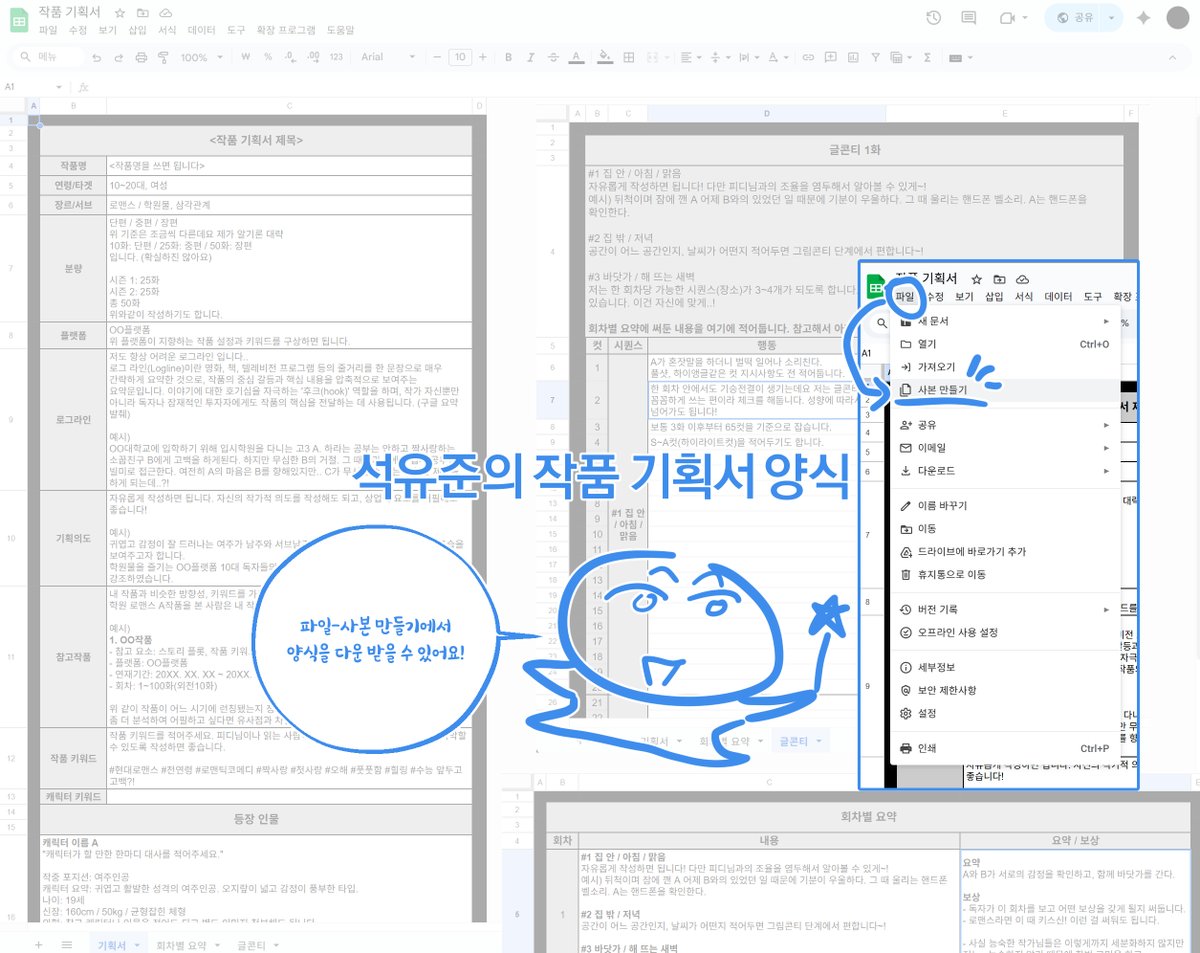1200x953 pixels.
Task: Open the 삽입 menu in main window
Action: coord(136,30)
